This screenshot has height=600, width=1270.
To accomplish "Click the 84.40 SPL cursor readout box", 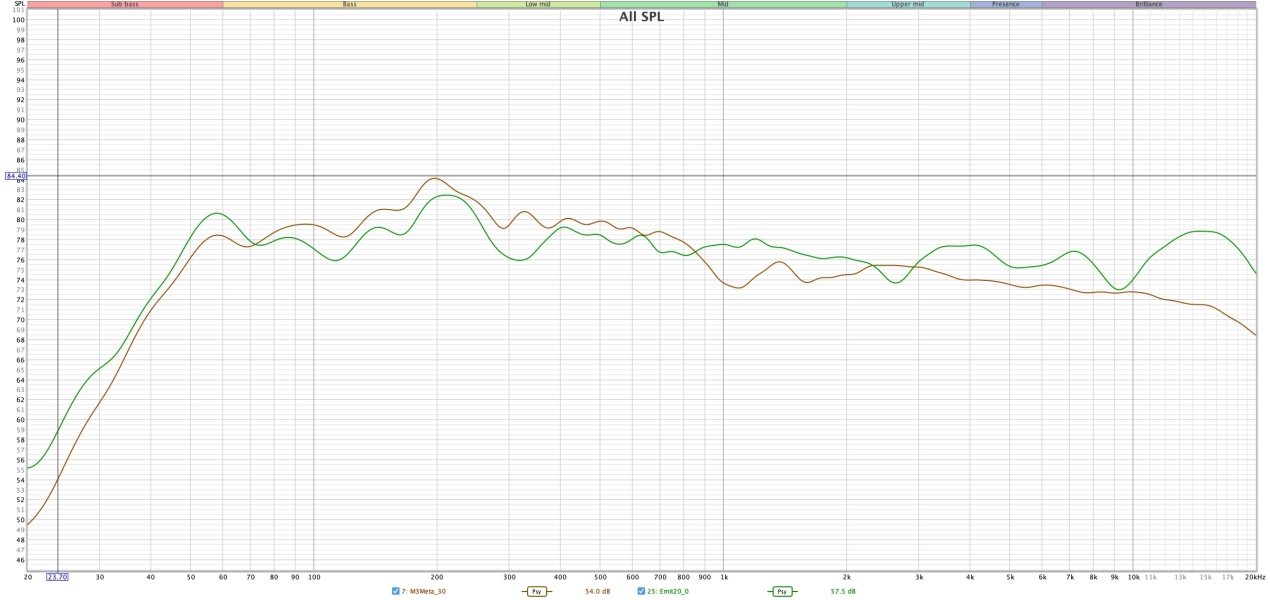I will pos(15,176).
